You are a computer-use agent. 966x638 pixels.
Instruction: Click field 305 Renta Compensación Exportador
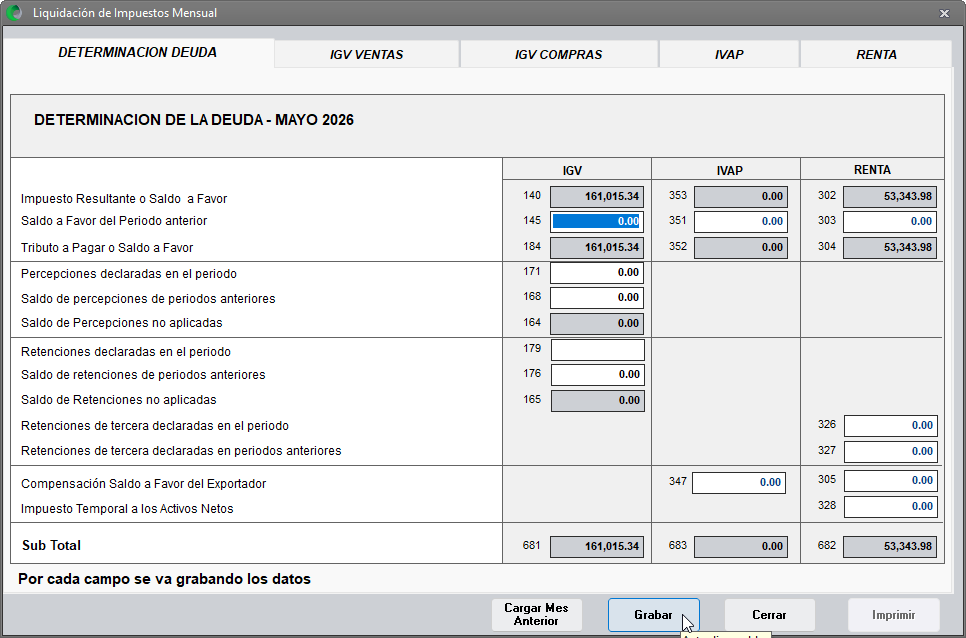point(891,480)
